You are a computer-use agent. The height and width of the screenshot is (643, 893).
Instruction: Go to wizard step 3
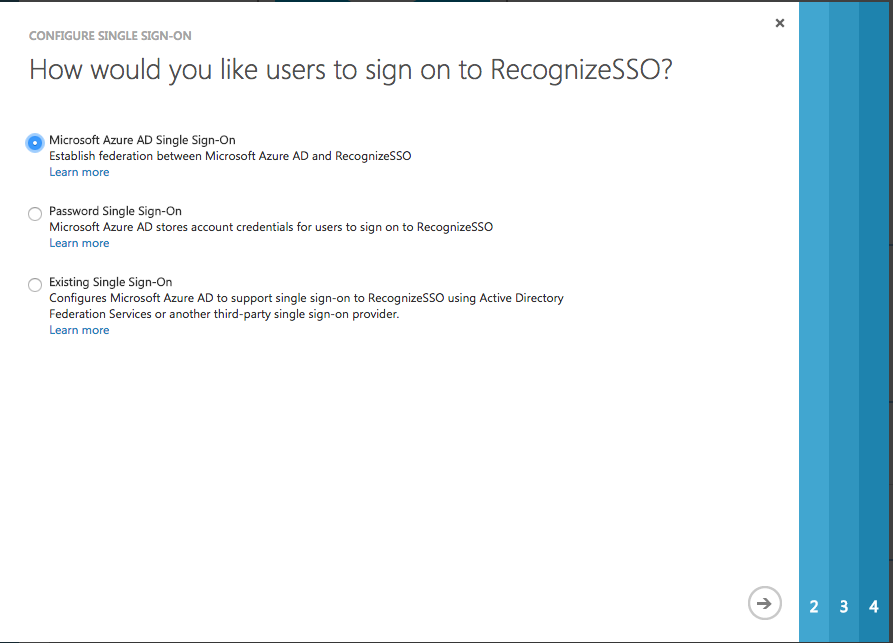click(843, 607)
